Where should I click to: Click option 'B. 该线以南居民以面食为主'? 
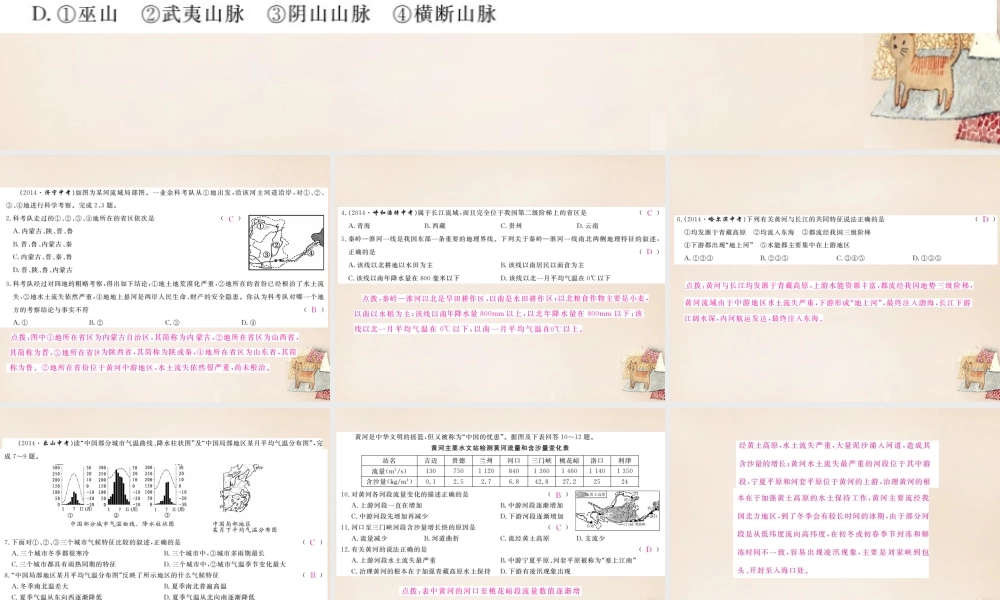click(x=542, y=265)
